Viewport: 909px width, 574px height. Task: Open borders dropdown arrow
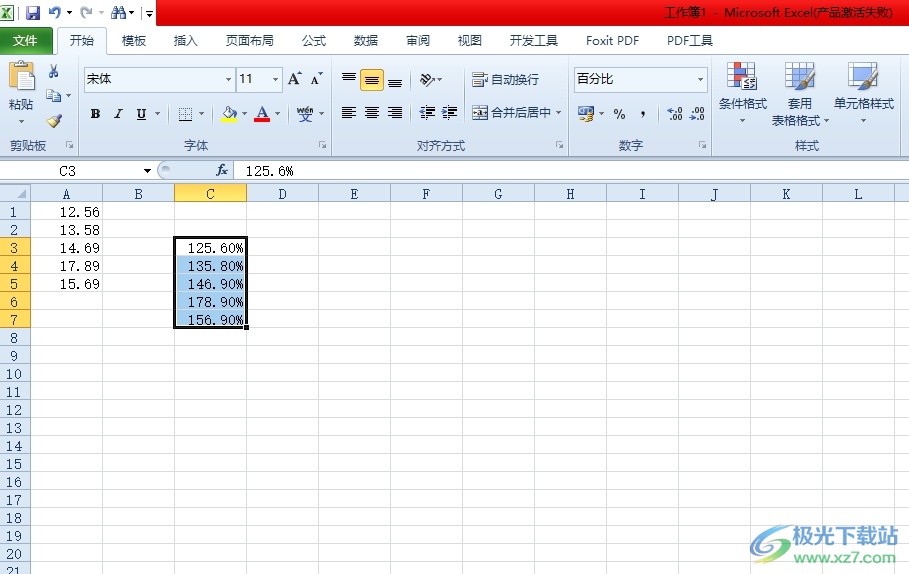pyautogui.click(x=201, y=114)
